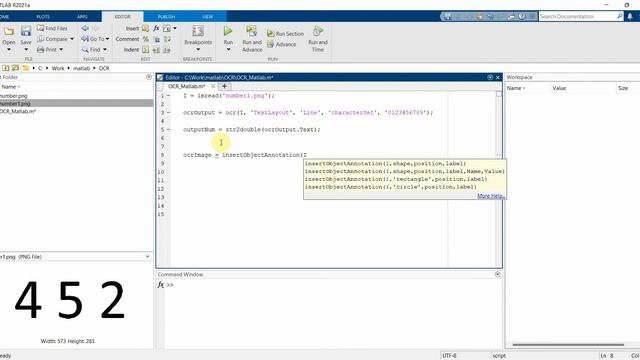Open the Open button dropdown arrow

9,50
